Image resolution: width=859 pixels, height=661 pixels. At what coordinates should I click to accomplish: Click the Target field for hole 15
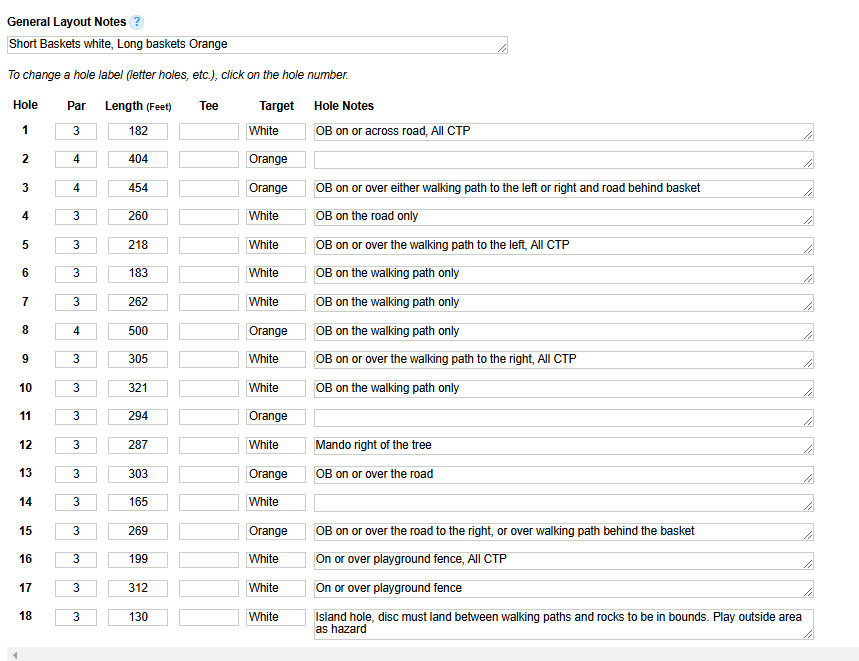[276, 531]
